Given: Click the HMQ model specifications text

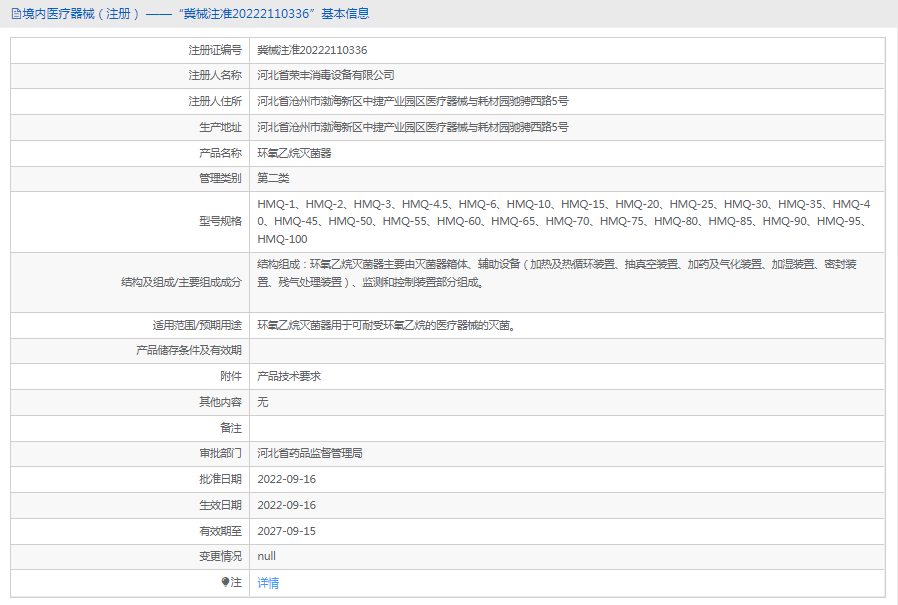Looking at the screenshot, I should [564, 221].
